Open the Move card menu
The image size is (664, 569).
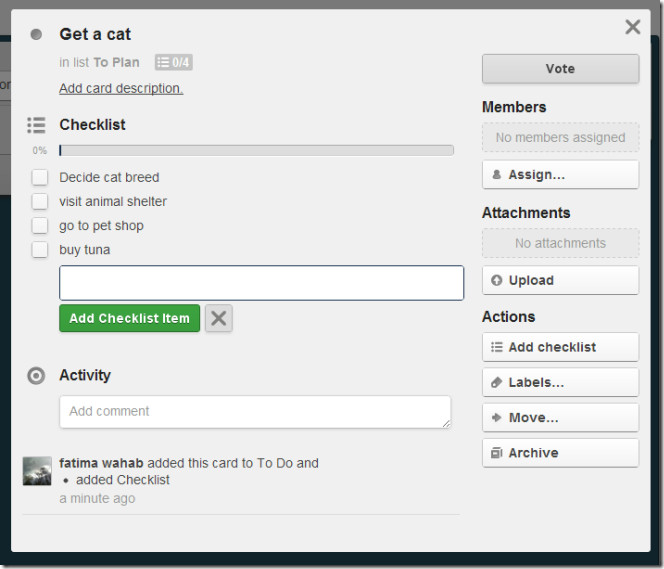[x=560, y=417]
